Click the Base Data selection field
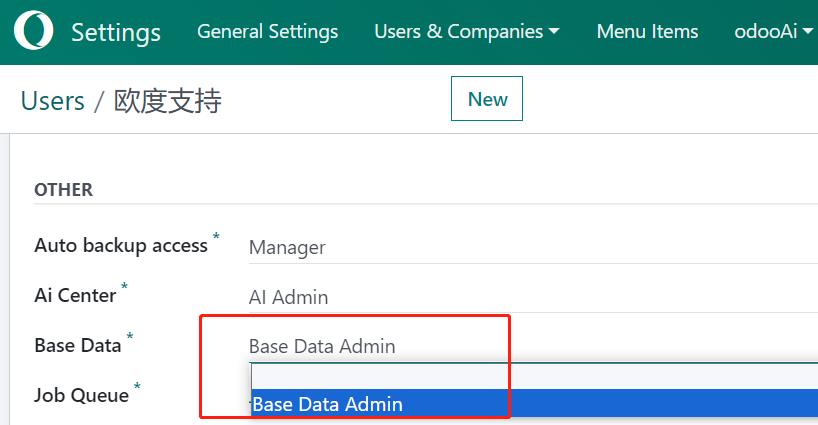The height and width of the screenshot is (425, 818). [x=530, y=347]
